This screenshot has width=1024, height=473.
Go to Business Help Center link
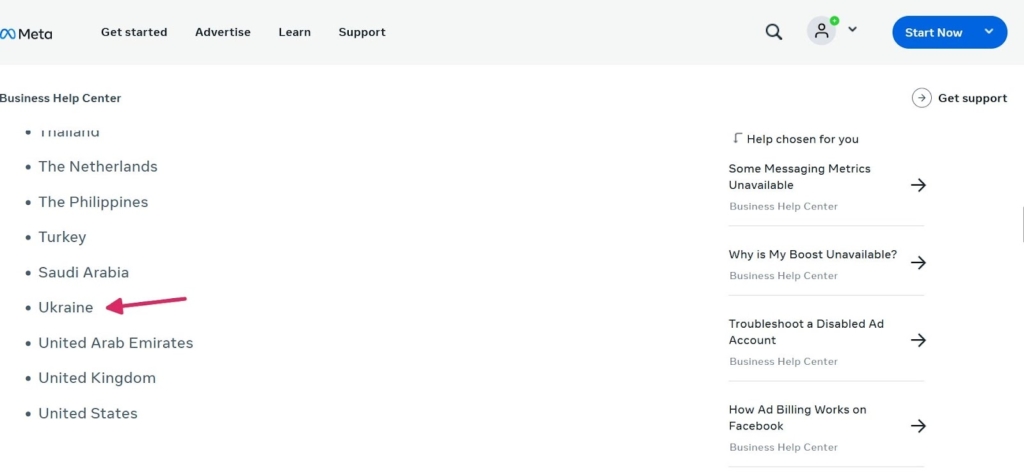61,98
